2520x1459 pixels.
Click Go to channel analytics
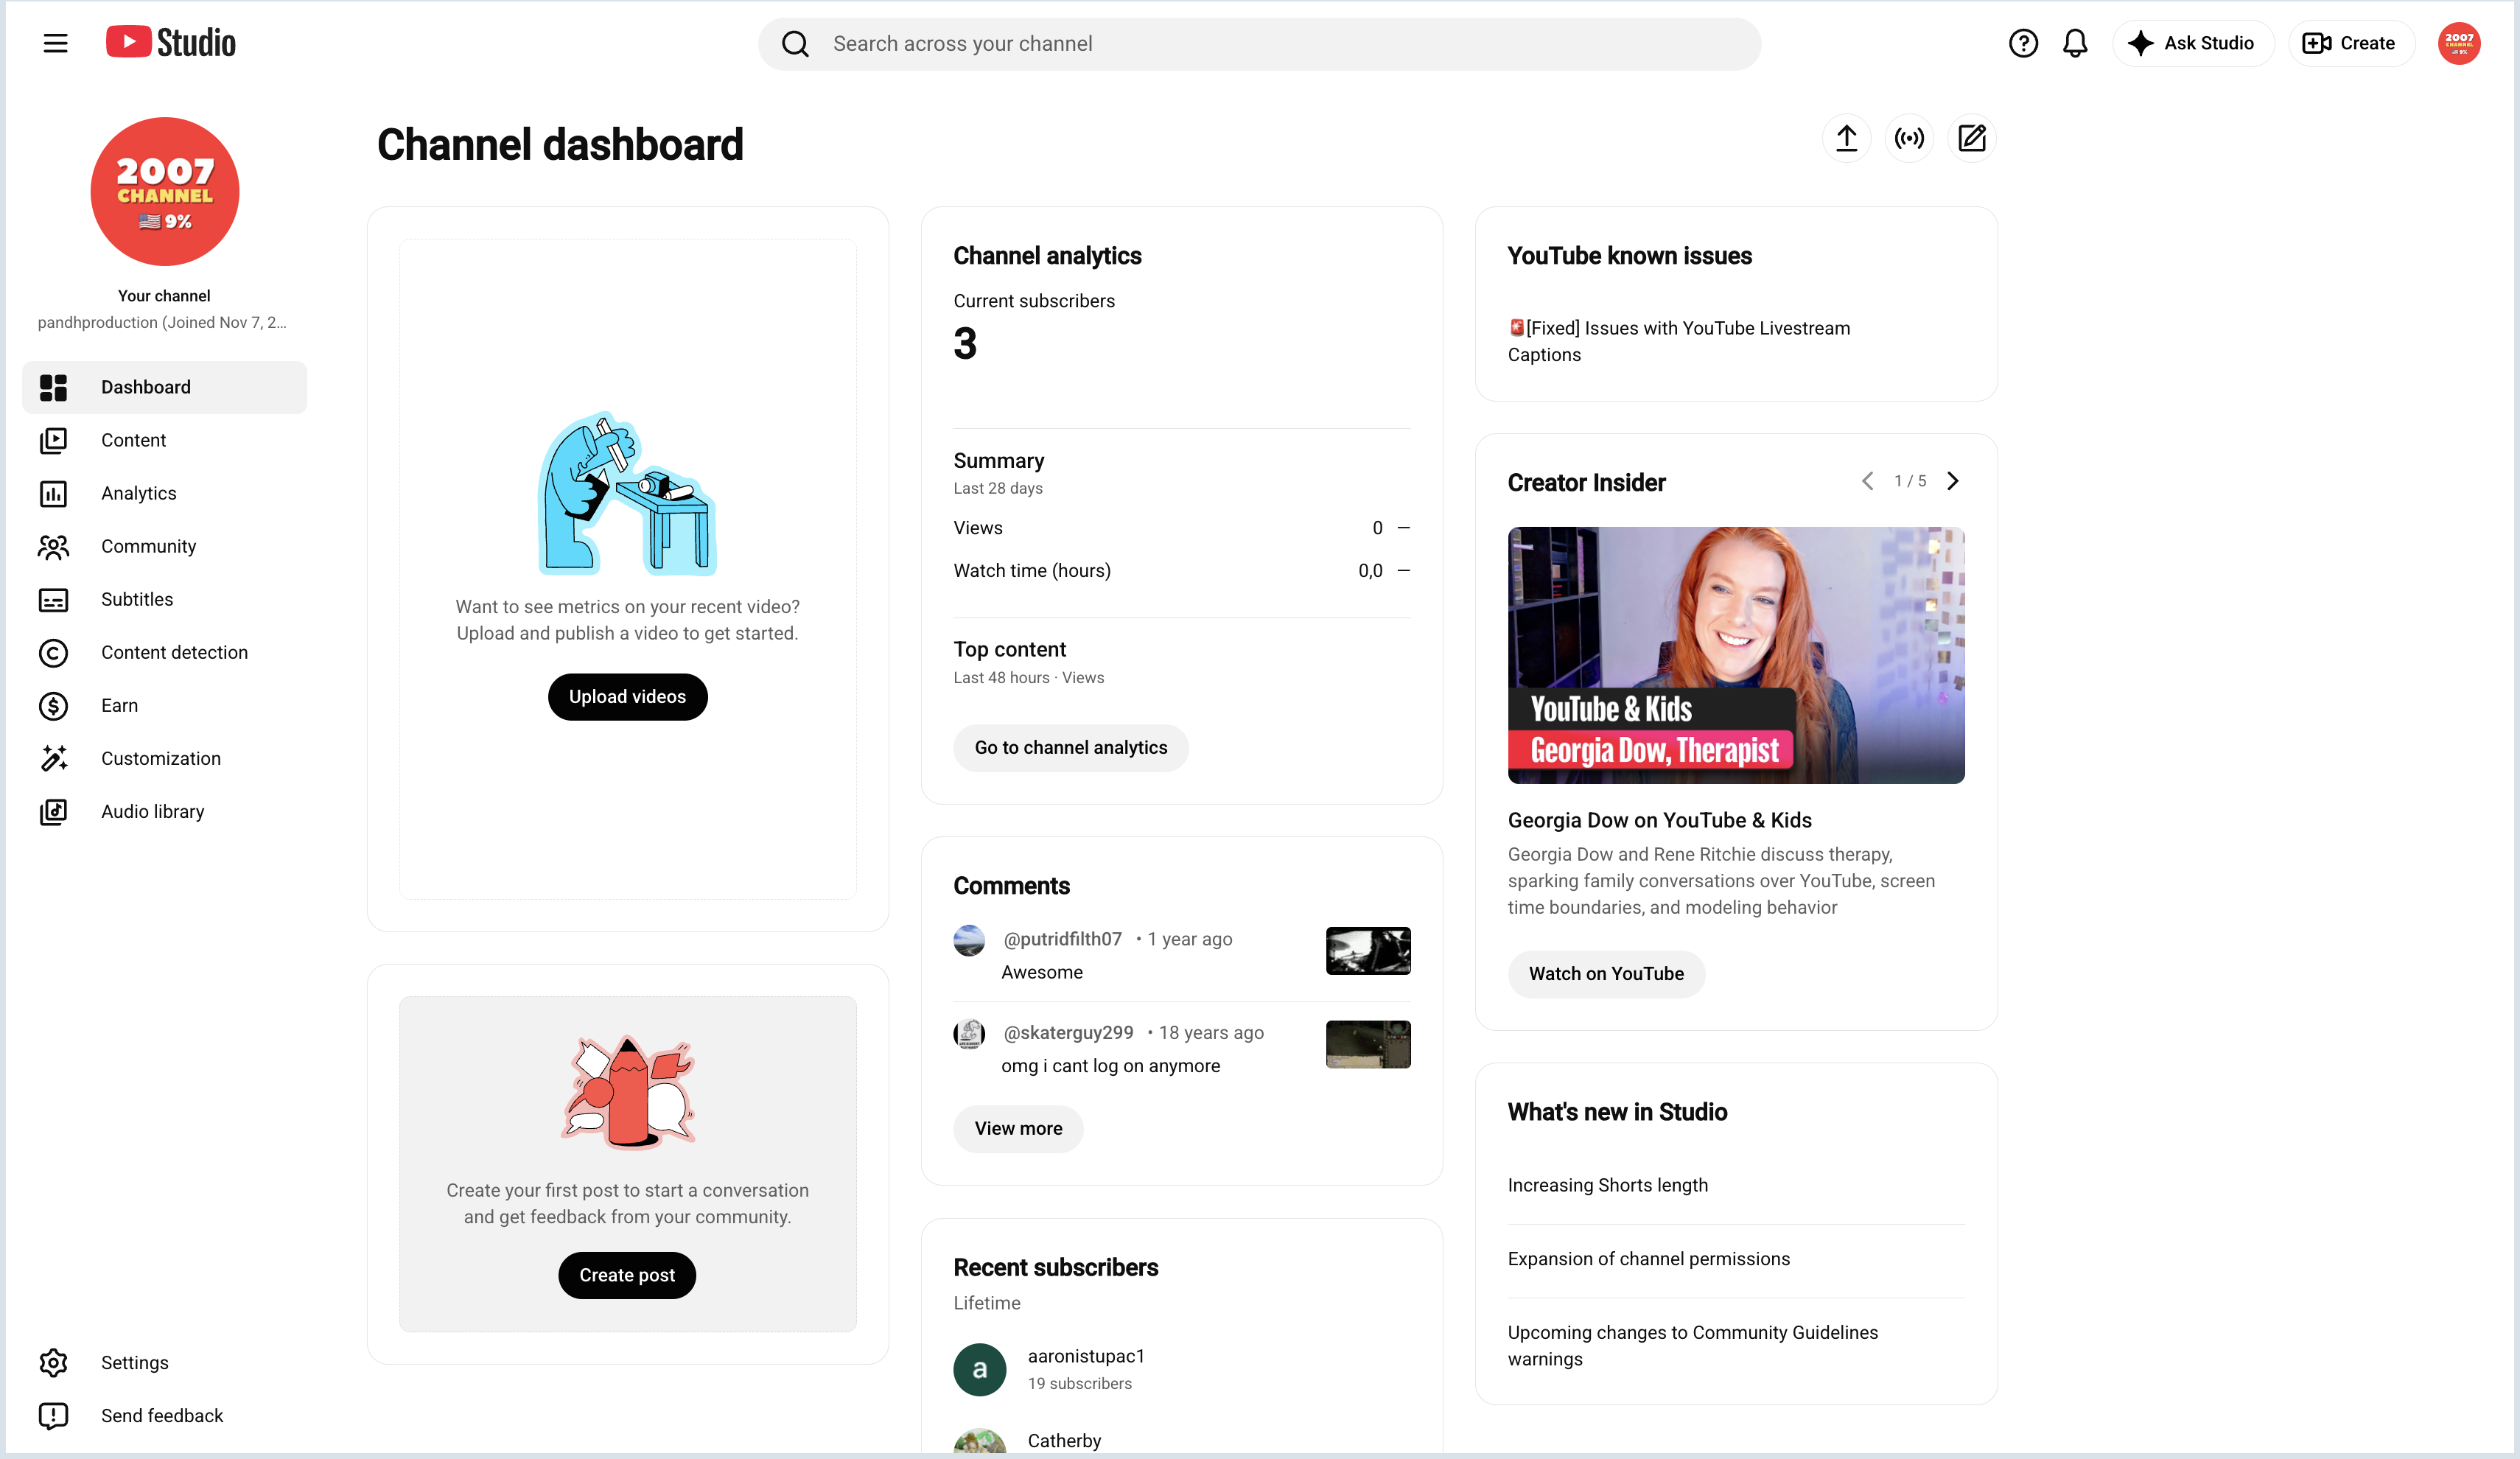[x=1071, y=748]
